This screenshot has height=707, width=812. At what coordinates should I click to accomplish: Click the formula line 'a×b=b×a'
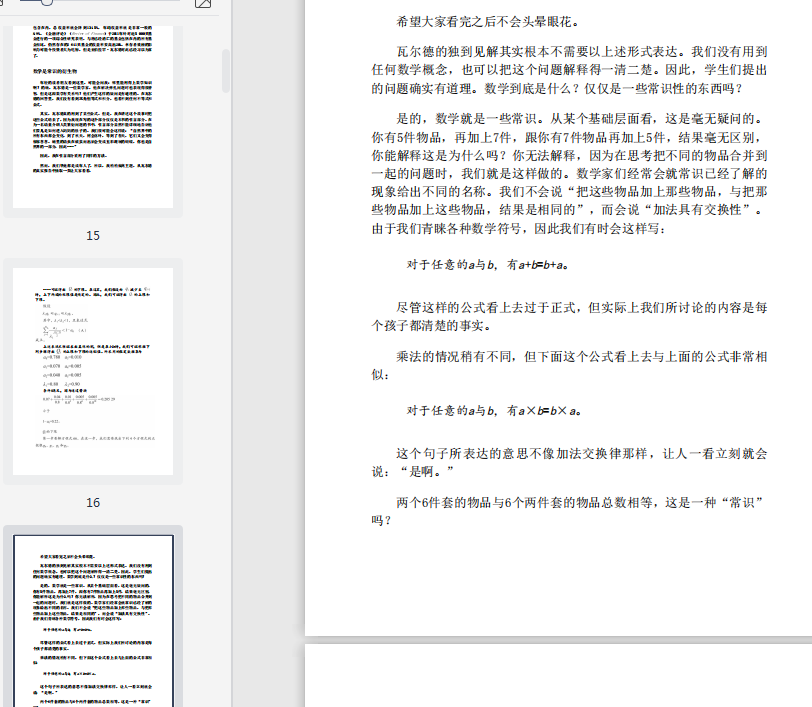[x=495, y=411]
